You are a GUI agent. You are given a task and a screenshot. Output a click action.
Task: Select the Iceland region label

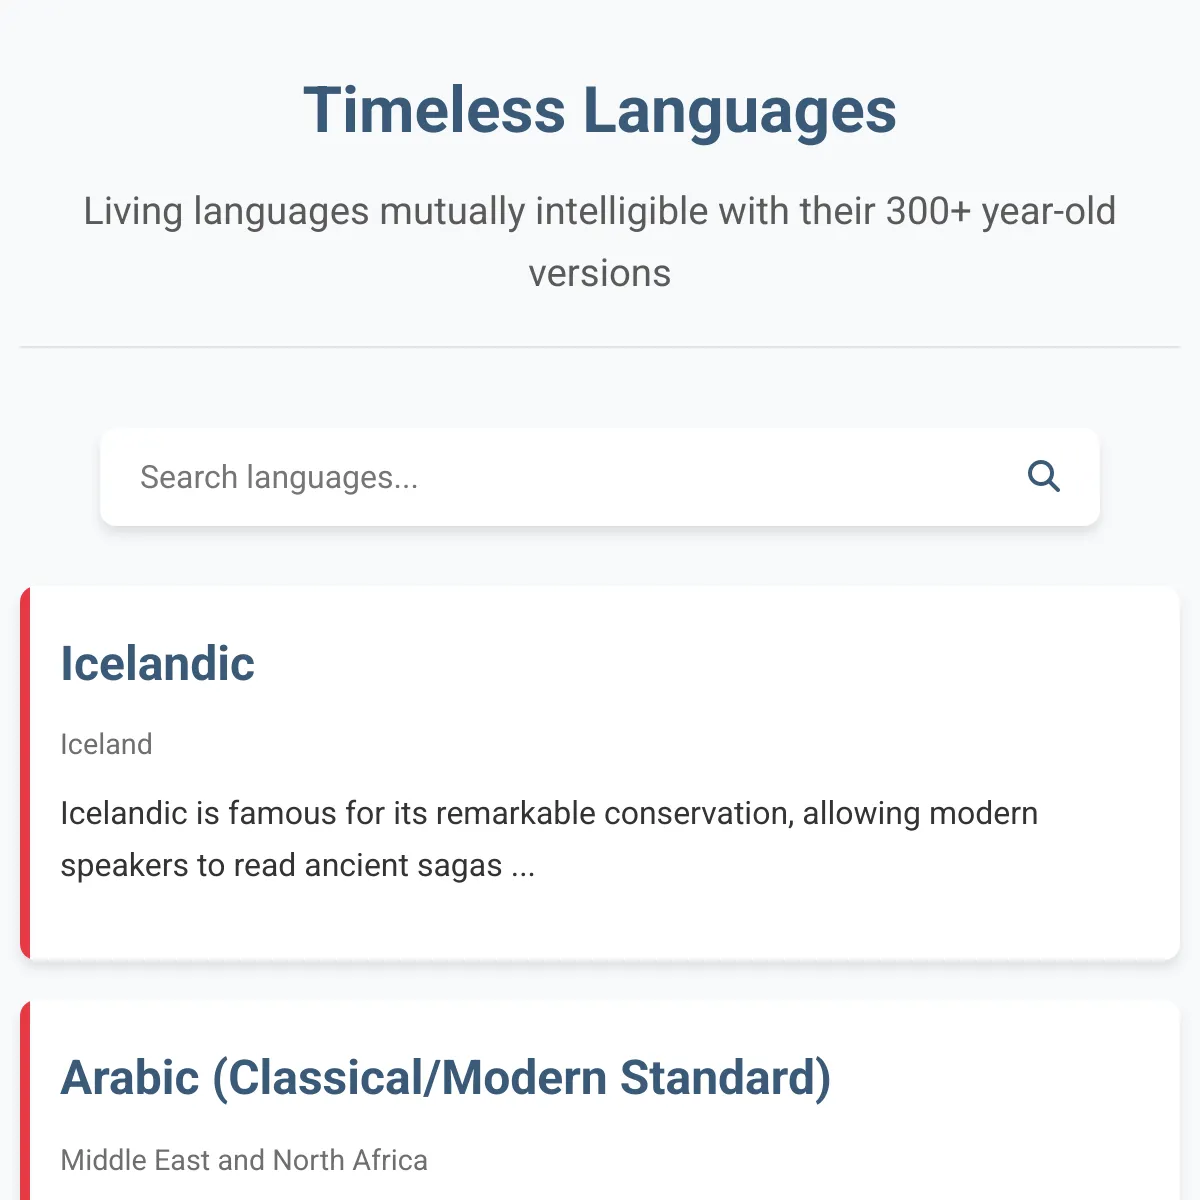106,744
